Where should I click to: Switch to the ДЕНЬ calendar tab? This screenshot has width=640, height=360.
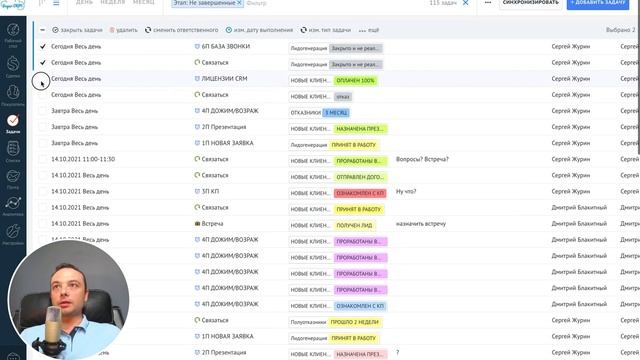point(84,2)
